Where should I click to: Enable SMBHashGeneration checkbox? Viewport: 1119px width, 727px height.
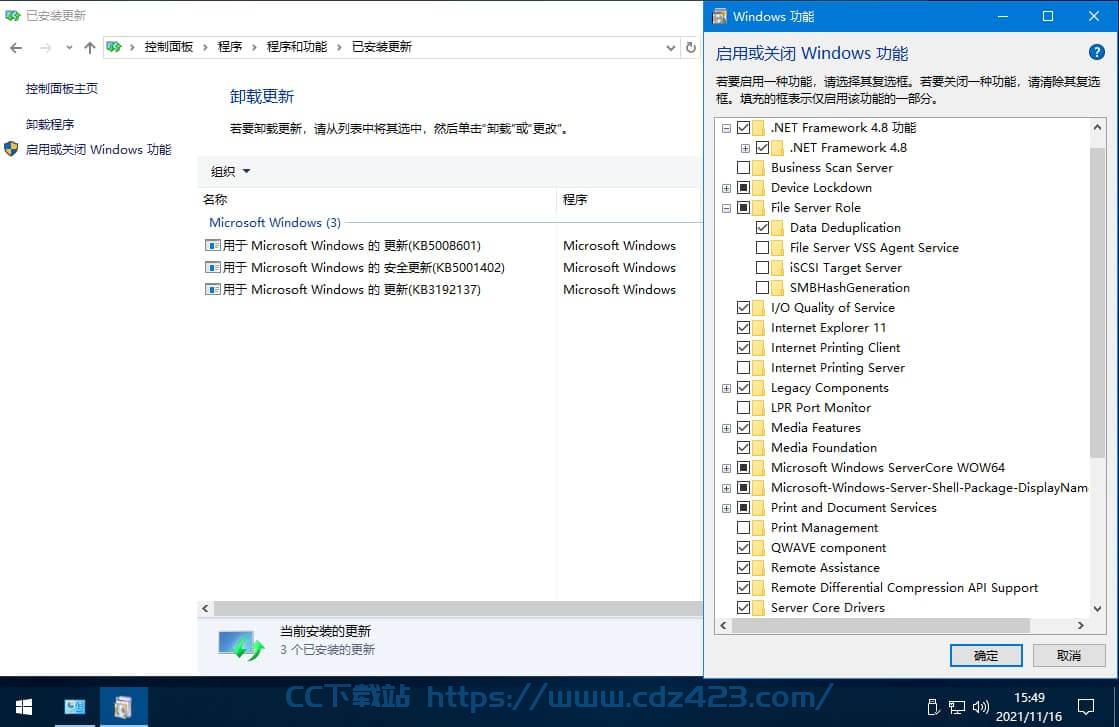pyautogui.click(x=762, y=288)
